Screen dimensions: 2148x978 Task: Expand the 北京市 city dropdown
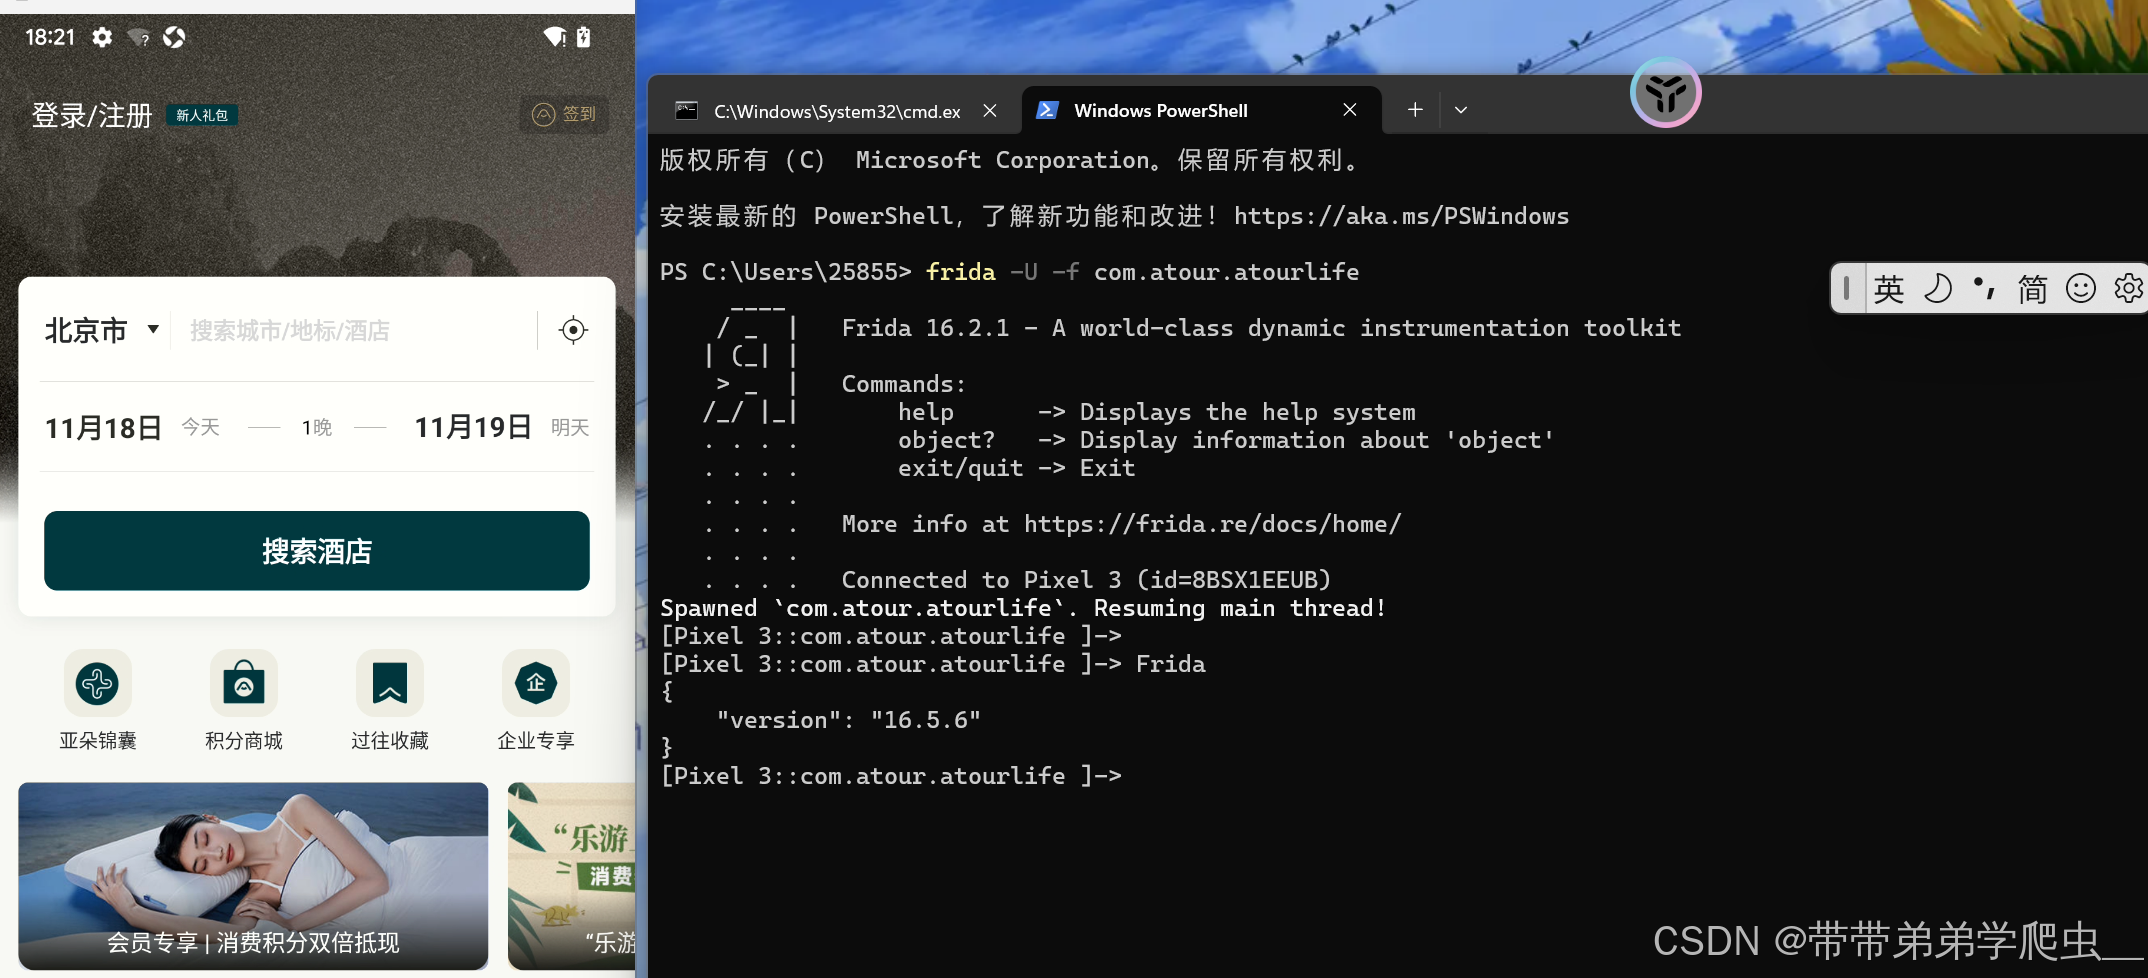tap(101, 330)
